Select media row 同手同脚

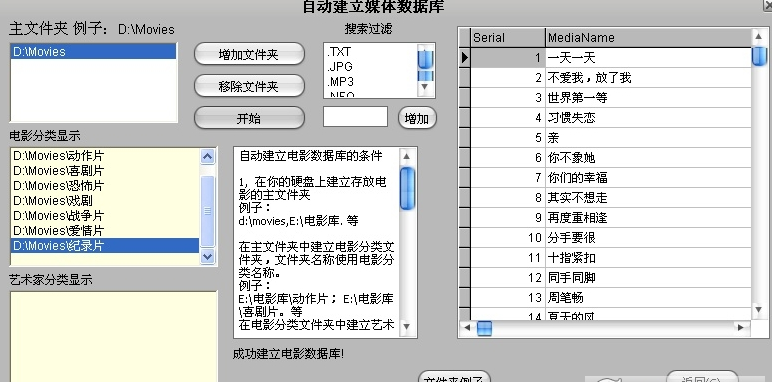[x=648, y=278]
